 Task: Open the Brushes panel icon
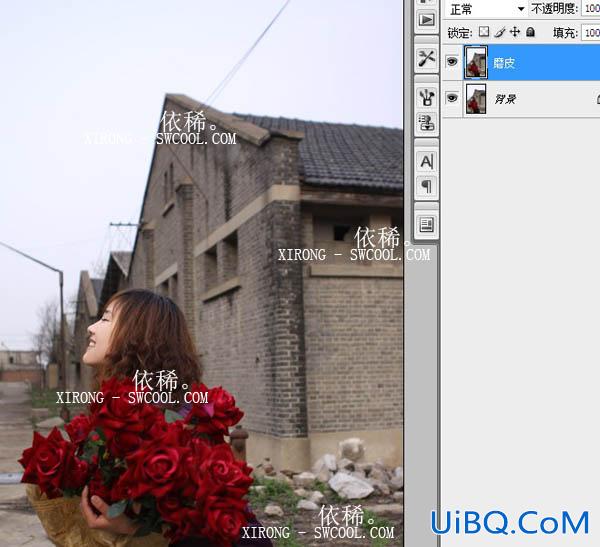click(x=426, y=97)
